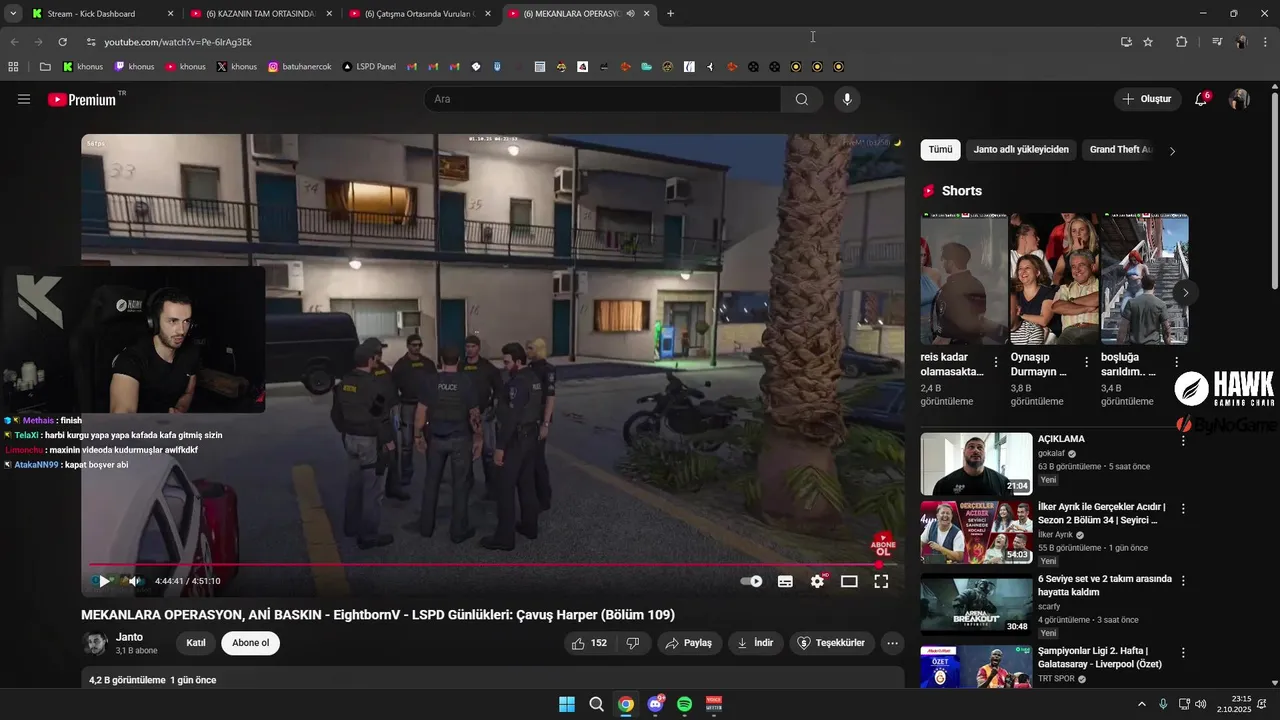Switch to KAZANIN TAM ORTASINDA tab

(260, 14)
